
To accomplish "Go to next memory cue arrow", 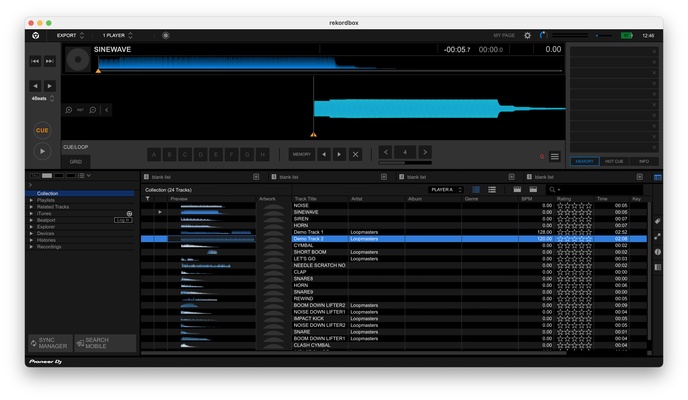I will (x=339, y=154).
